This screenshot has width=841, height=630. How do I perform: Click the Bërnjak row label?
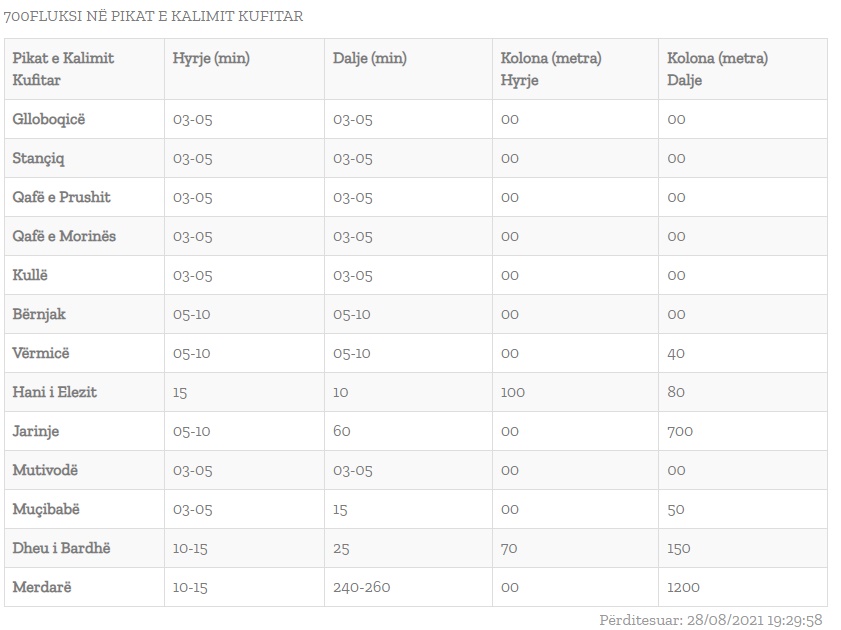[x=39, y=314]
